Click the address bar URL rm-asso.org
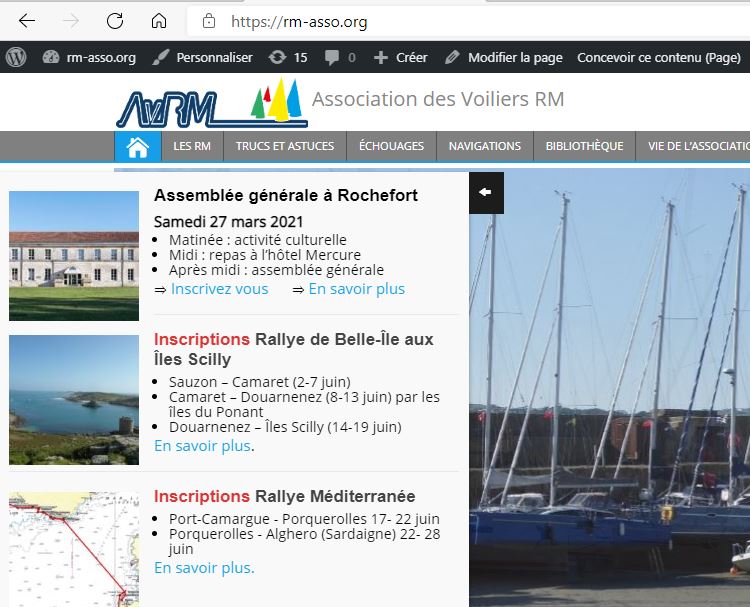Image resolution: width=750 pixels, height=607 pixels. tap(299, 22)
